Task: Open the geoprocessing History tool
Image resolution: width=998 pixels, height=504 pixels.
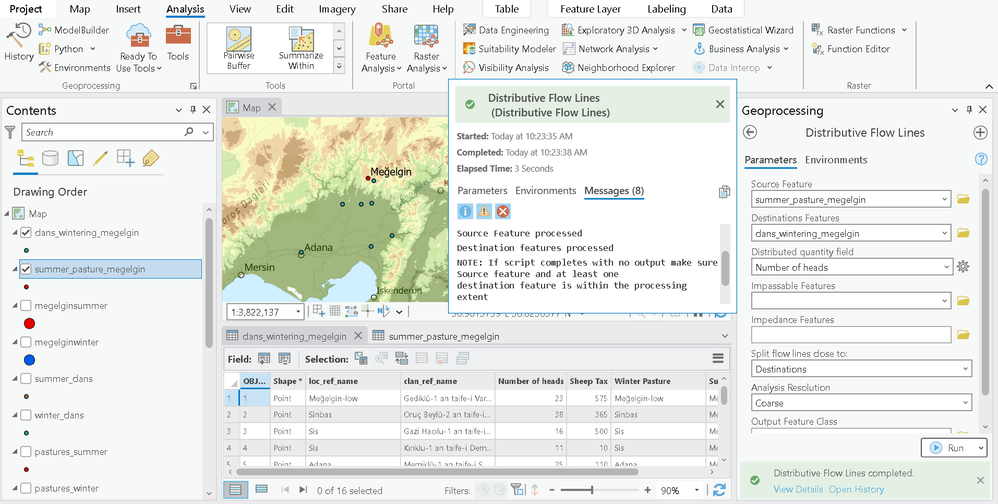Action: coord(18,42)
